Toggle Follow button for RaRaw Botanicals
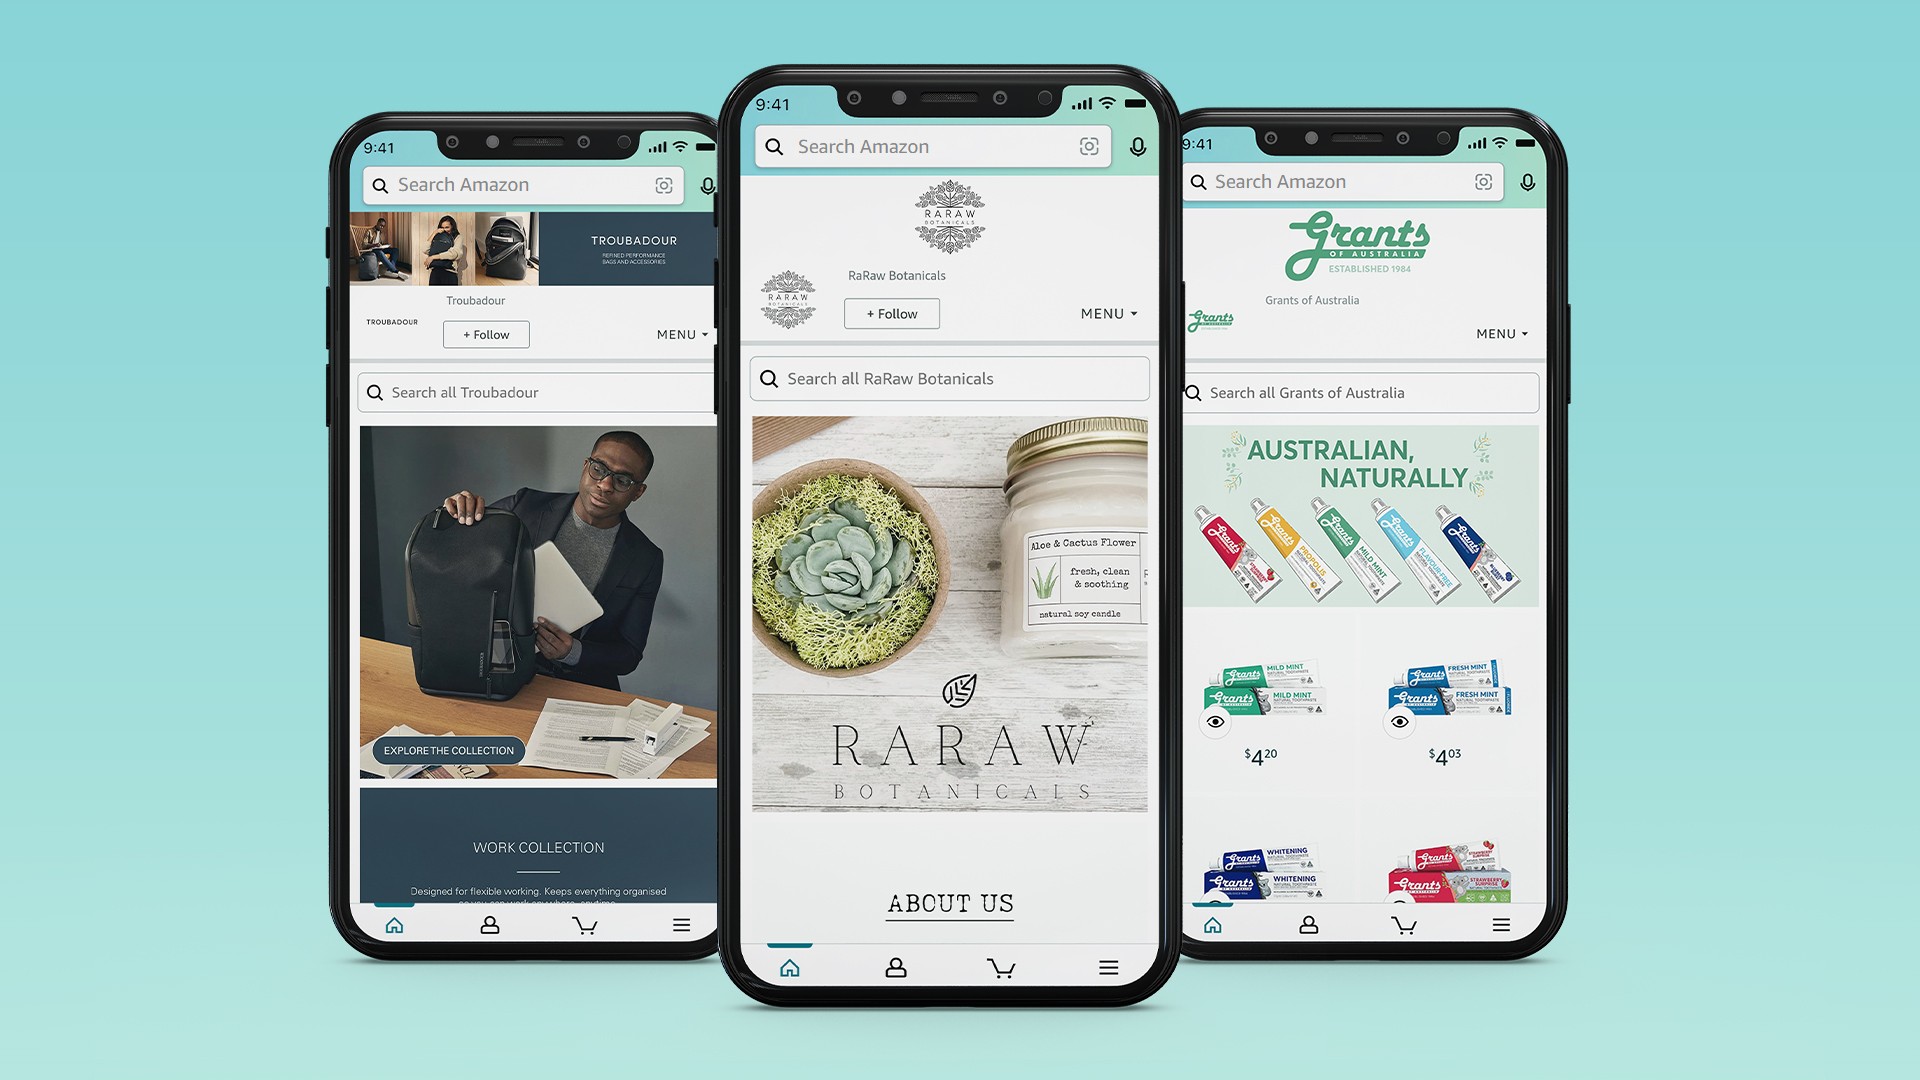The width and height of the screenshot is (1920, 1080). pos(891,313)
